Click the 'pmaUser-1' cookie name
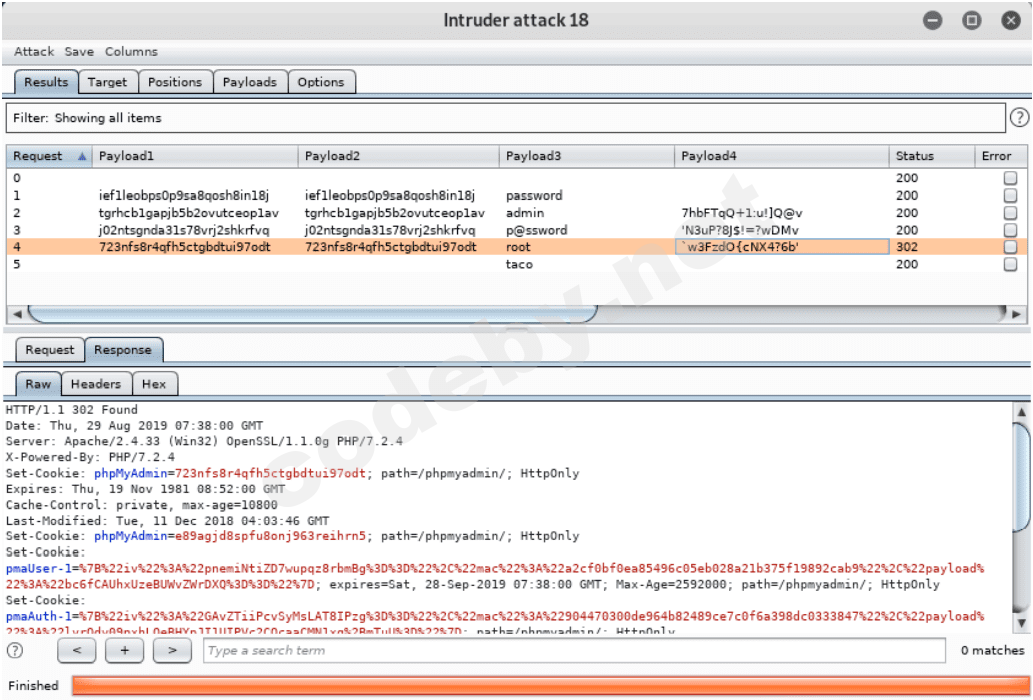The image size is (1033, 700). pos(38,568)
